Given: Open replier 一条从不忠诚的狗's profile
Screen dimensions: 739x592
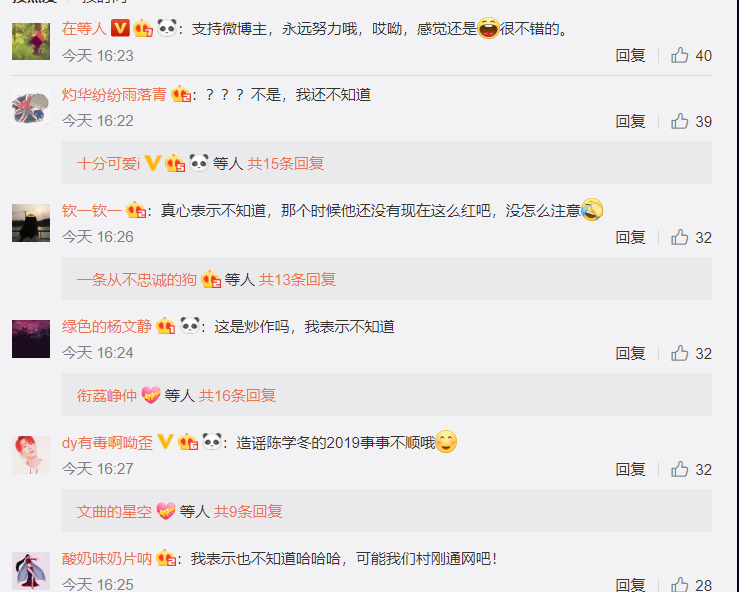Looking at the screenshot, I should [x=137, y=280].
